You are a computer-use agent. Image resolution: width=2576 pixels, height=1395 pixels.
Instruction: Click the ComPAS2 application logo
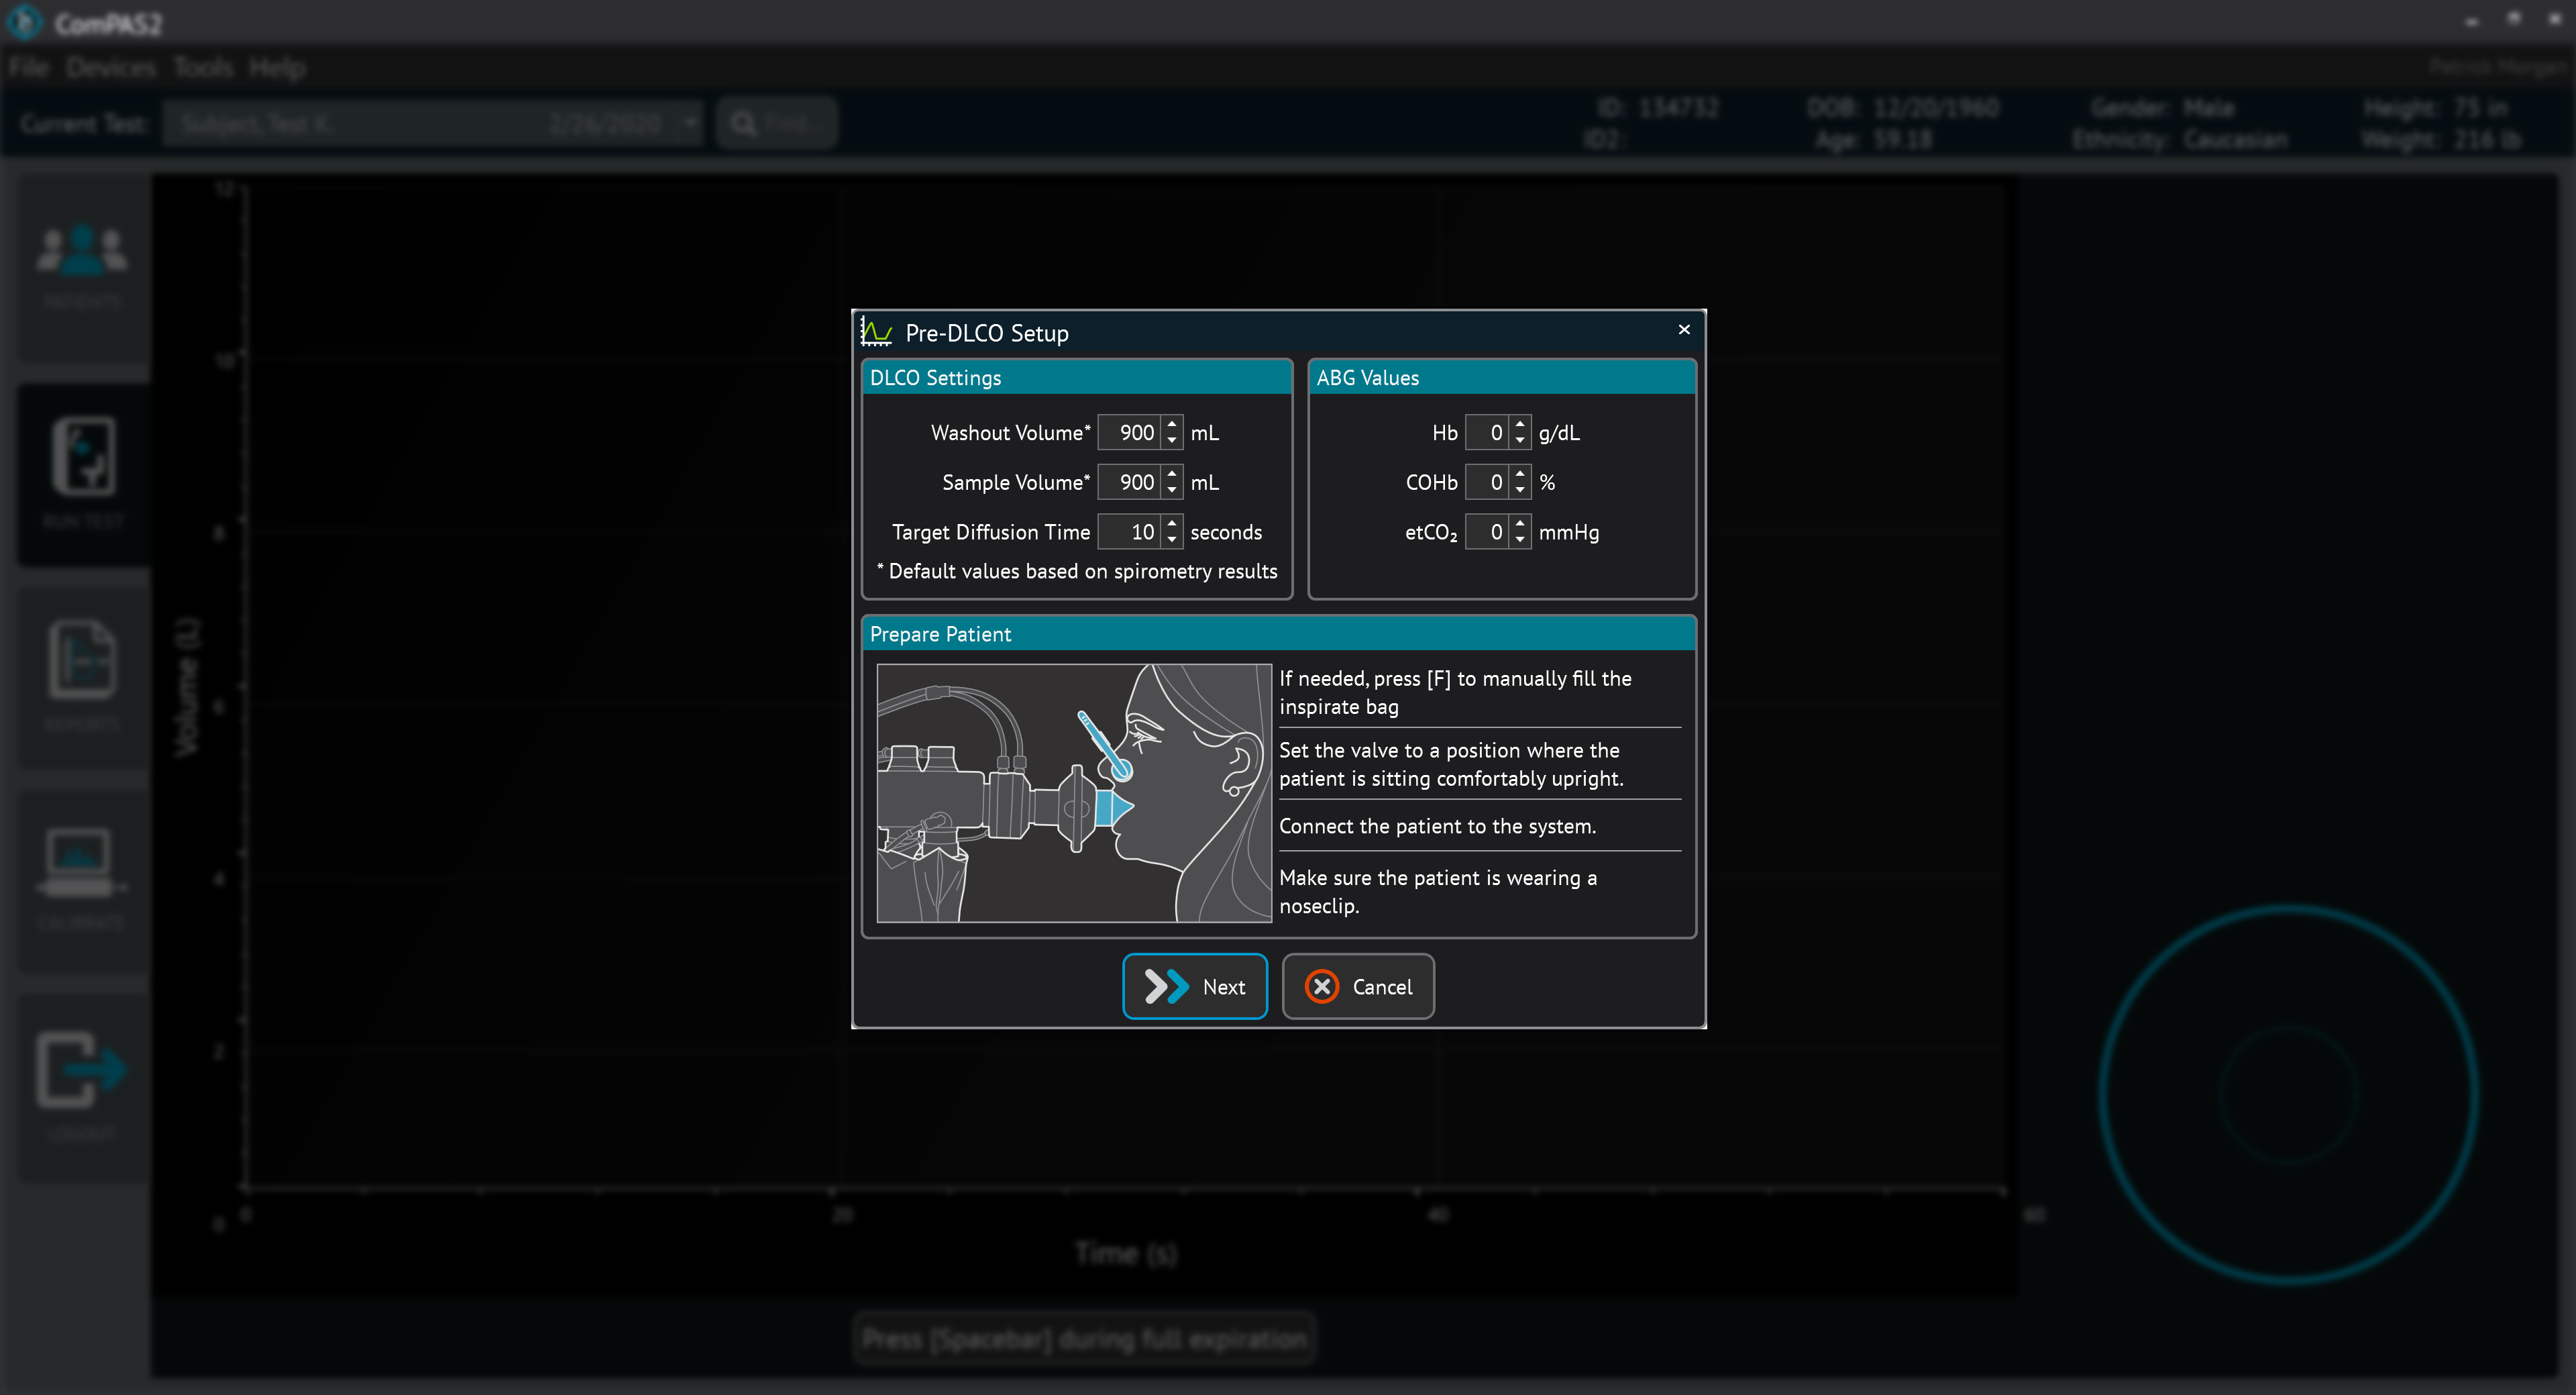point(24,22)
